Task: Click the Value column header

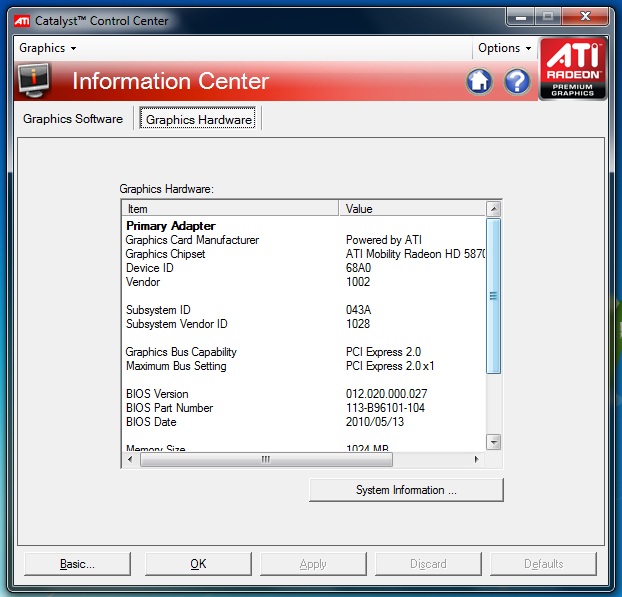Action: click(x=412, y=209)
